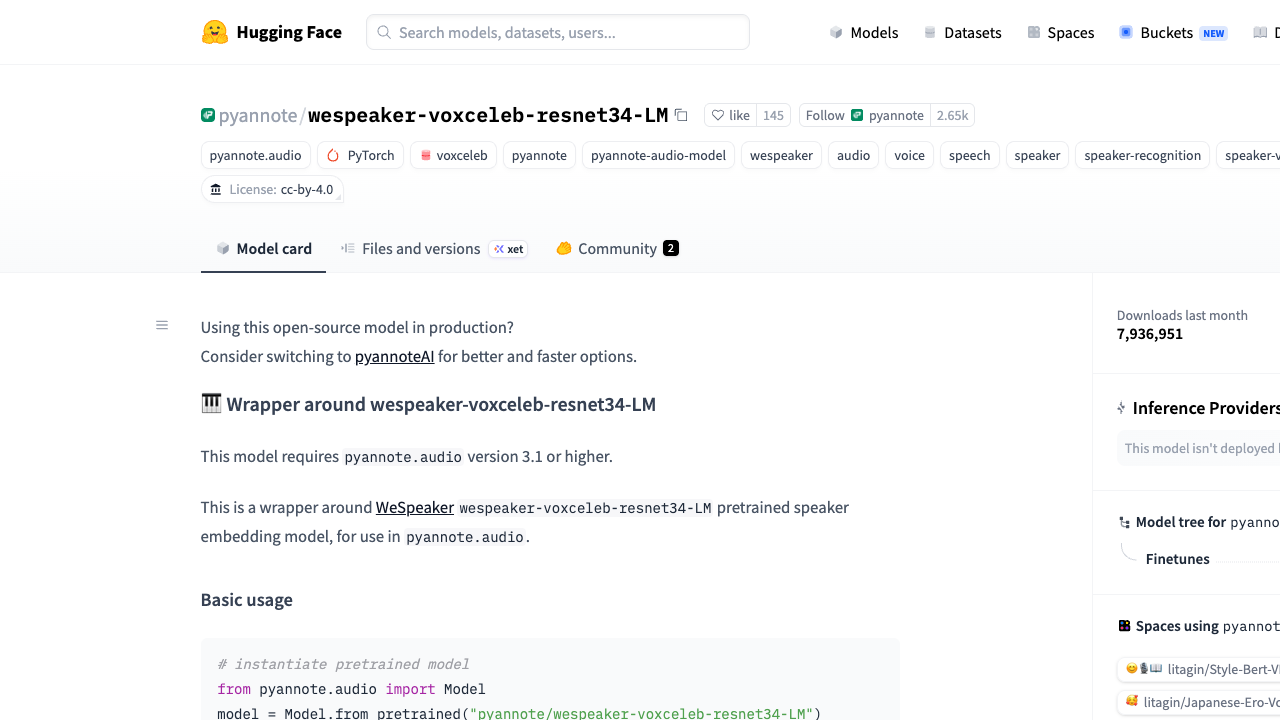Click the code block instantiate pretrained model comment
Image resolution: width=1280 pixels, height=720 pixels.
343,664
